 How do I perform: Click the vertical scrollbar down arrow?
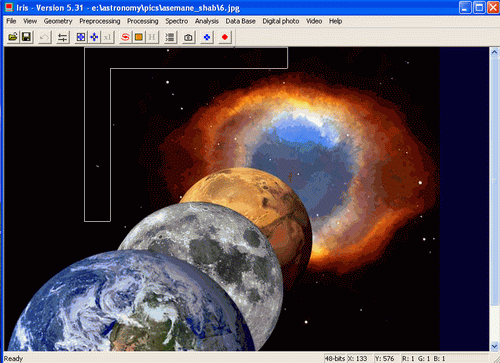(494, 346)
